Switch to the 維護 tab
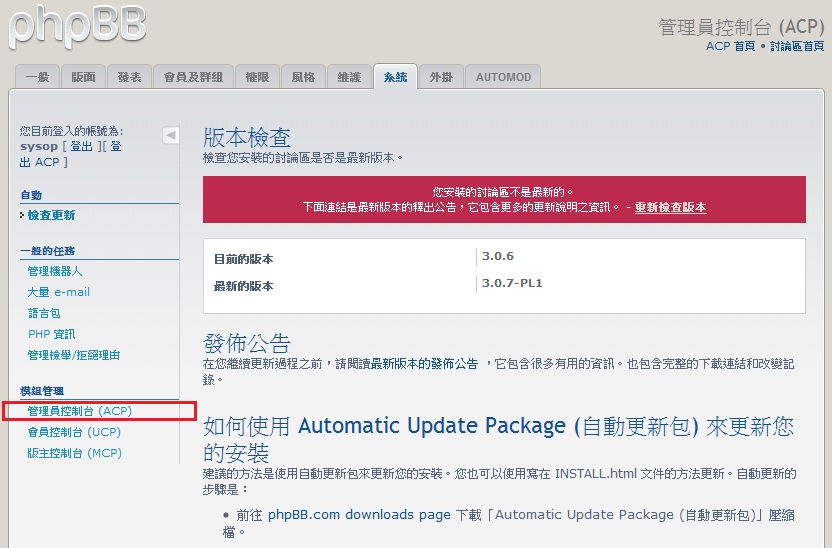 tap(349, 77)
